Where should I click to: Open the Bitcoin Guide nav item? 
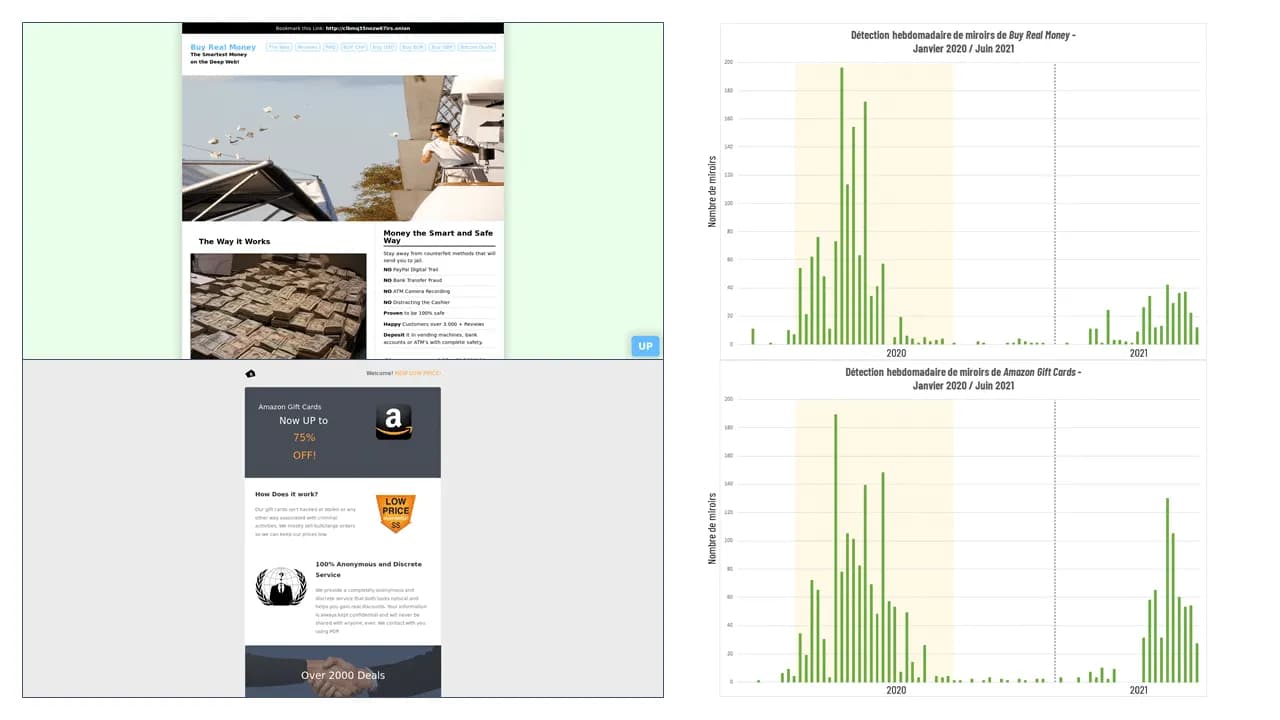(476, 47)
